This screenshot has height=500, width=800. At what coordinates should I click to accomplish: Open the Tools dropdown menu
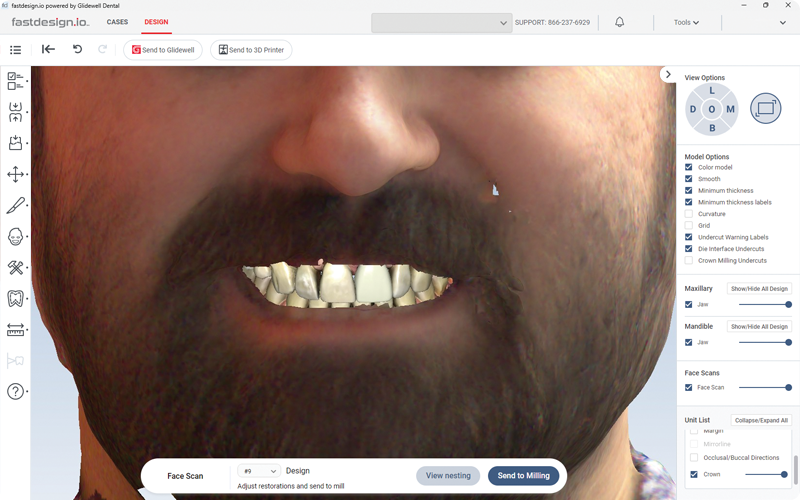(x=686, y=22)
